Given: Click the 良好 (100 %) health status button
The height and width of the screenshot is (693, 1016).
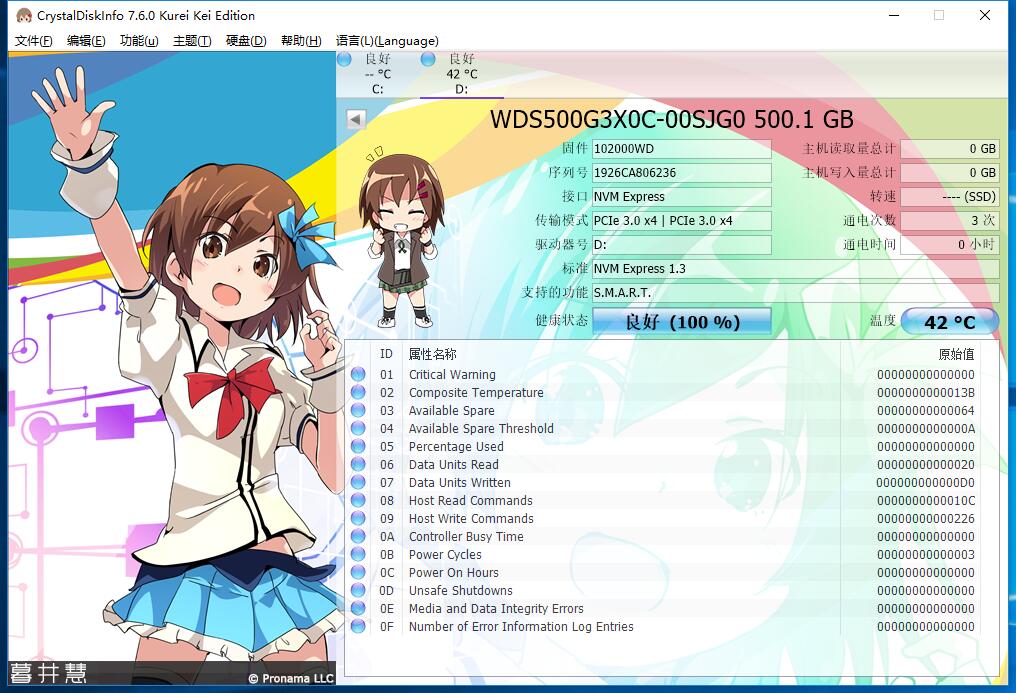Looking at the screenshot, I should pyautogui.click(x=682, y=322).
